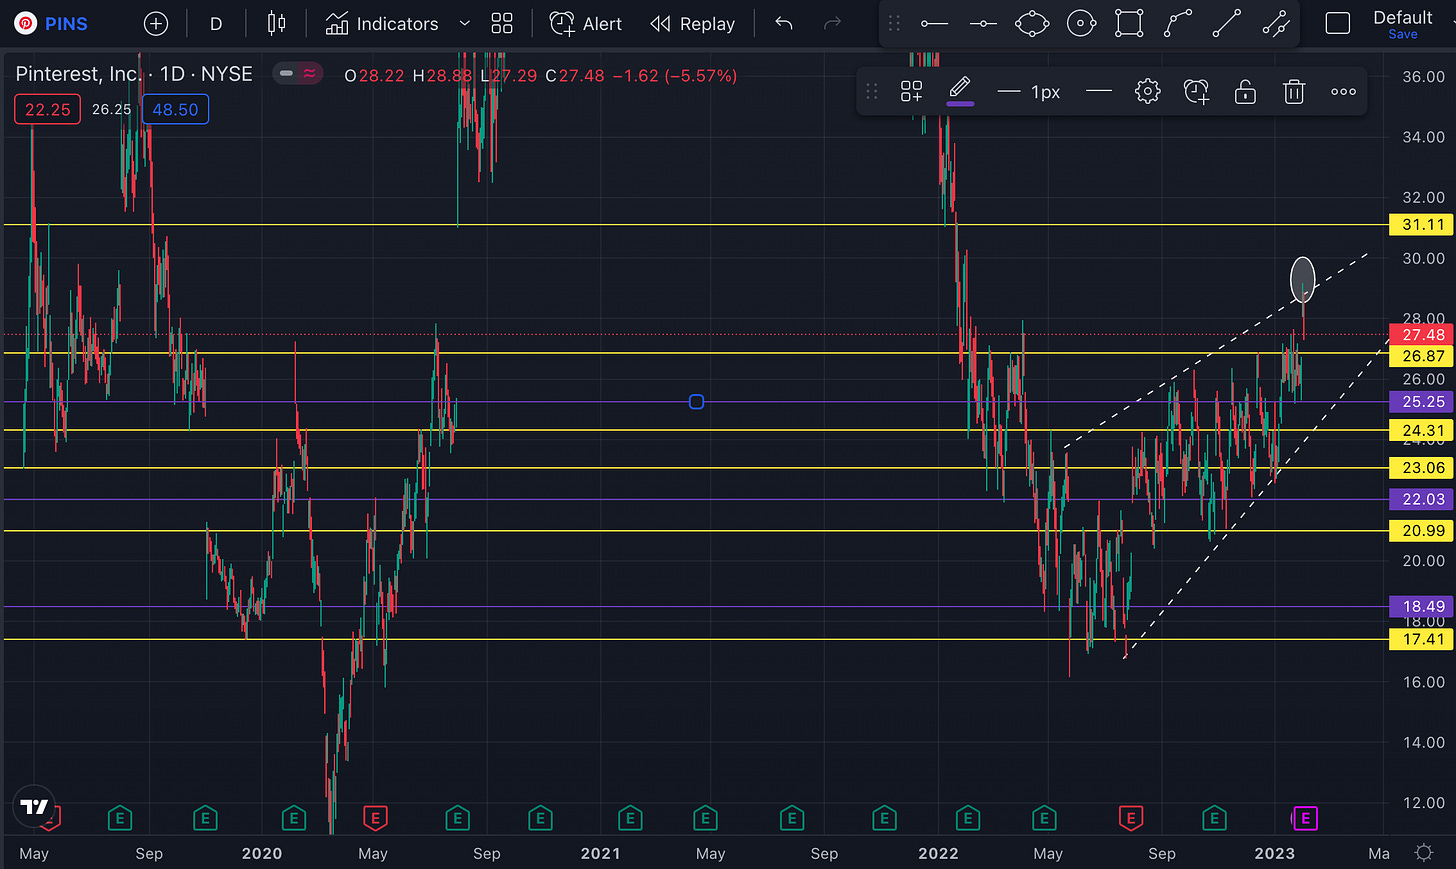
Task: Toggle lock on the selected drawing
Action: (1245, 92)
